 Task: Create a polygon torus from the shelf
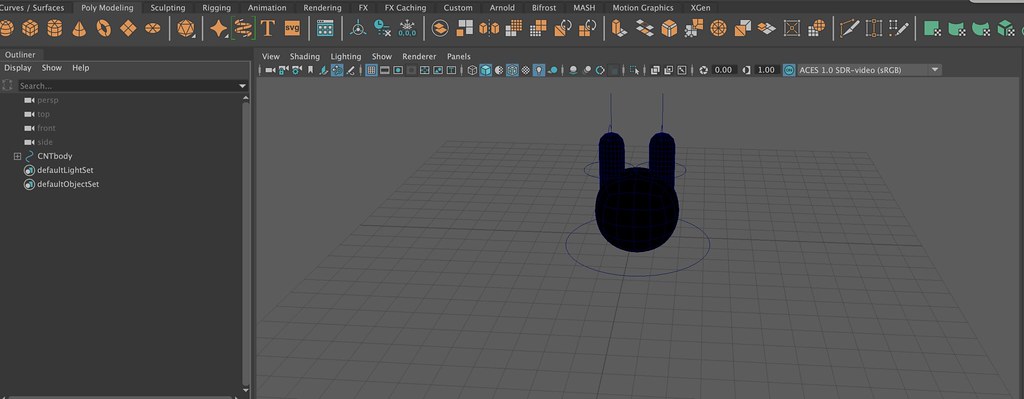tap(104, 28)
